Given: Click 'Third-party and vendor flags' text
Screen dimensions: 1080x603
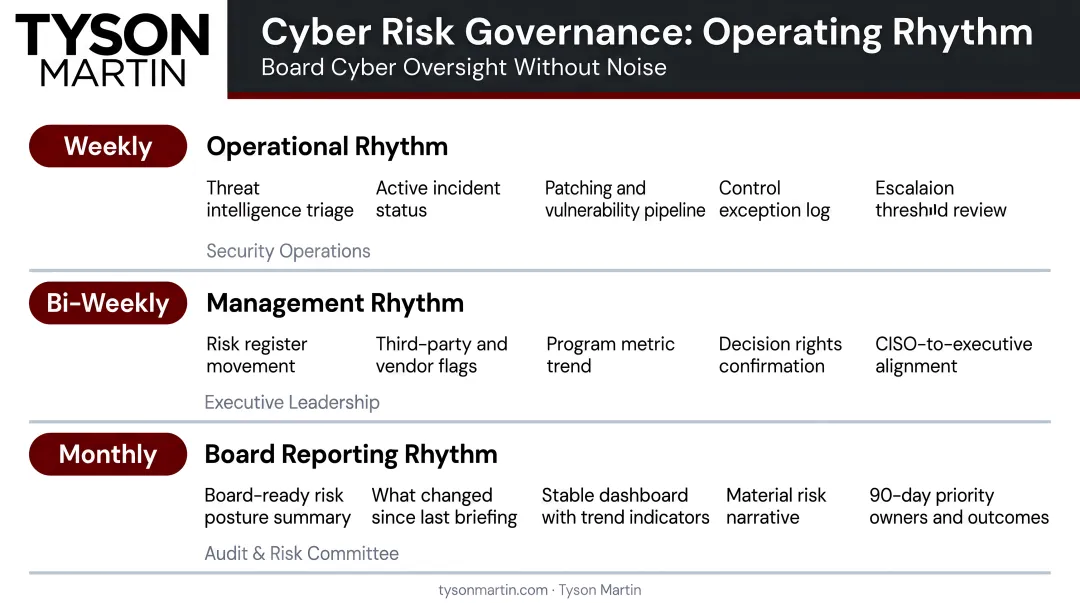Looking at the screenshot, I should tap(441, 355).
